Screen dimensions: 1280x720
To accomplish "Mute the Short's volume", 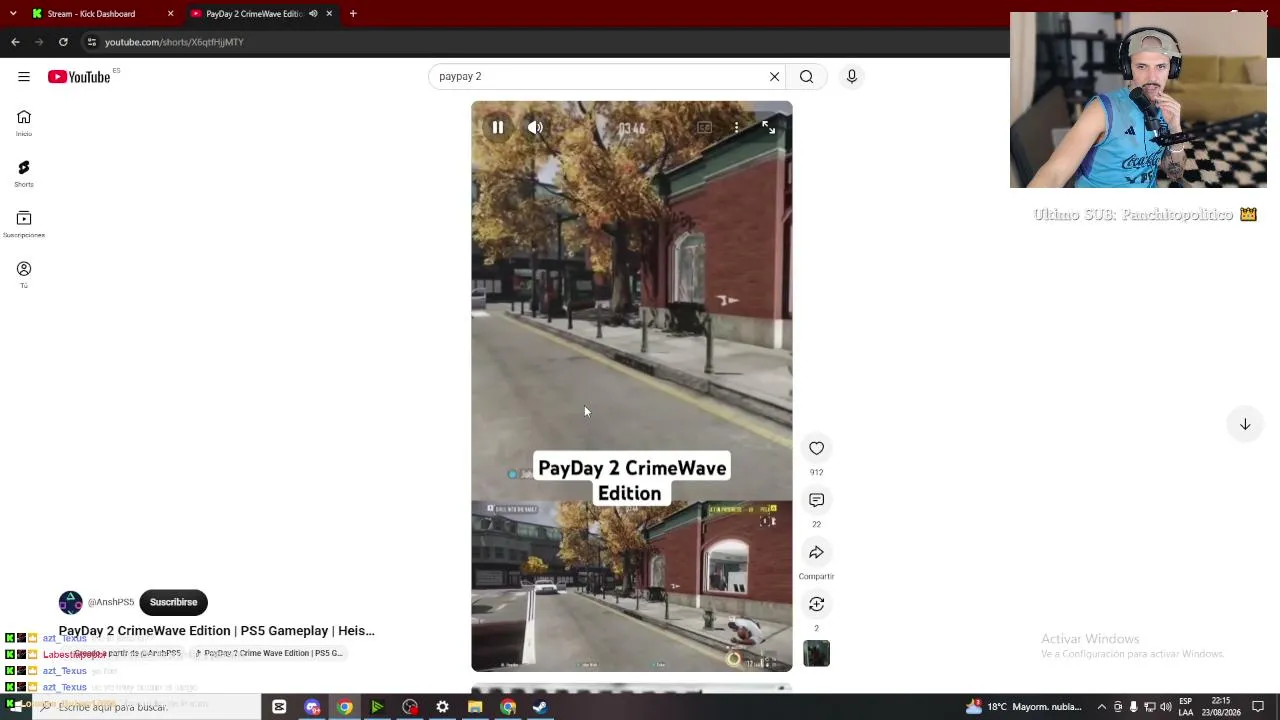I will click(x=535, y=128).
